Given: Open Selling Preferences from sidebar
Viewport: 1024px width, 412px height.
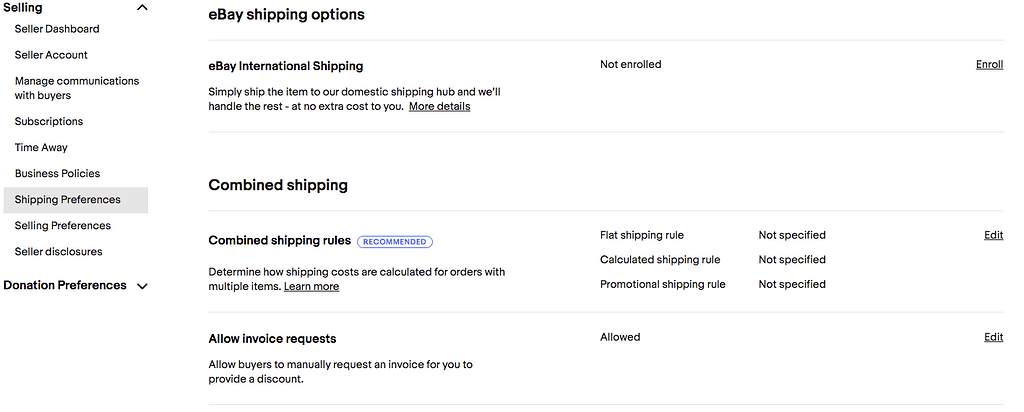Looking at the screenshot, I should point(62,226).
